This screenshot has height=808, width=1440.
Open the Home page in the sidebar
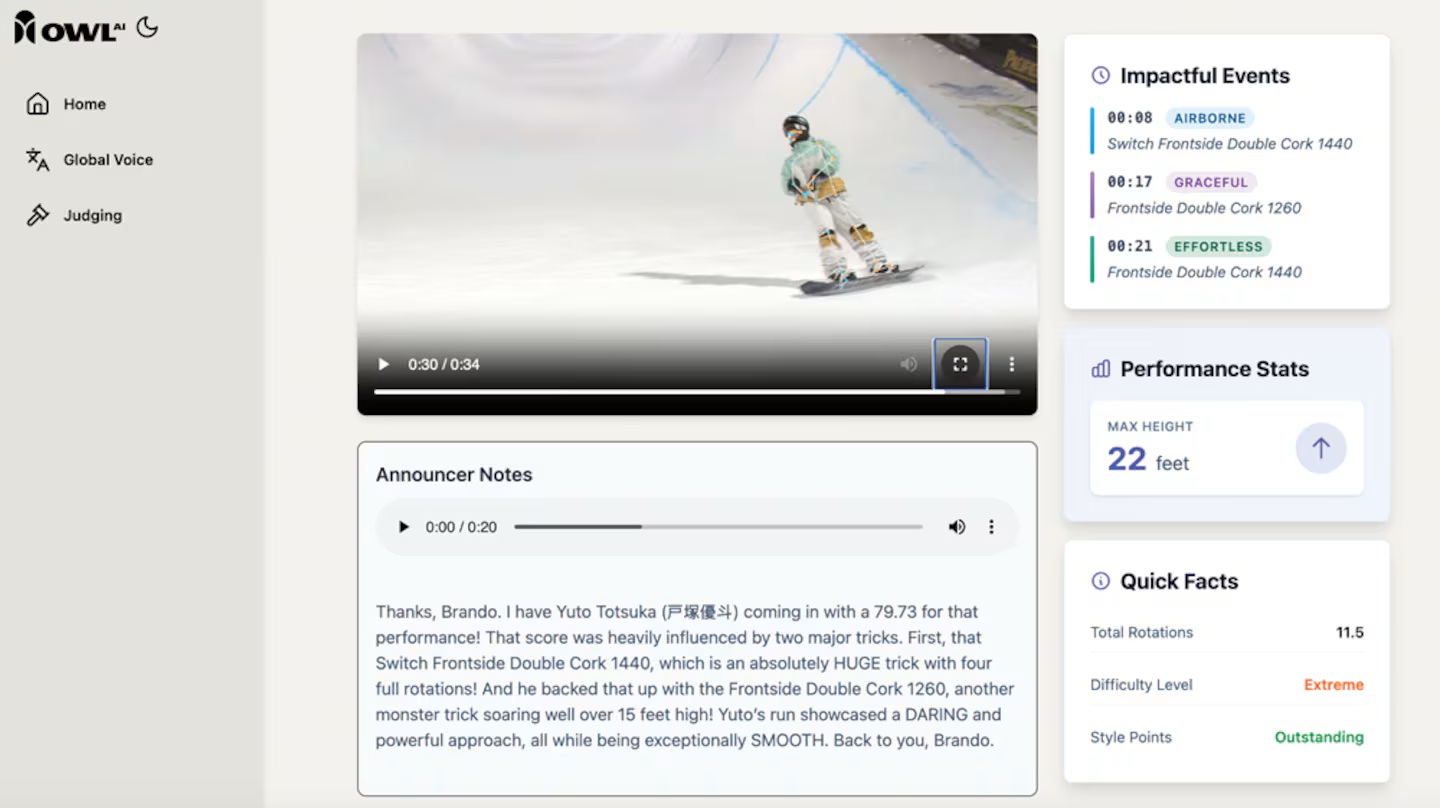click(x=84, y=104)
